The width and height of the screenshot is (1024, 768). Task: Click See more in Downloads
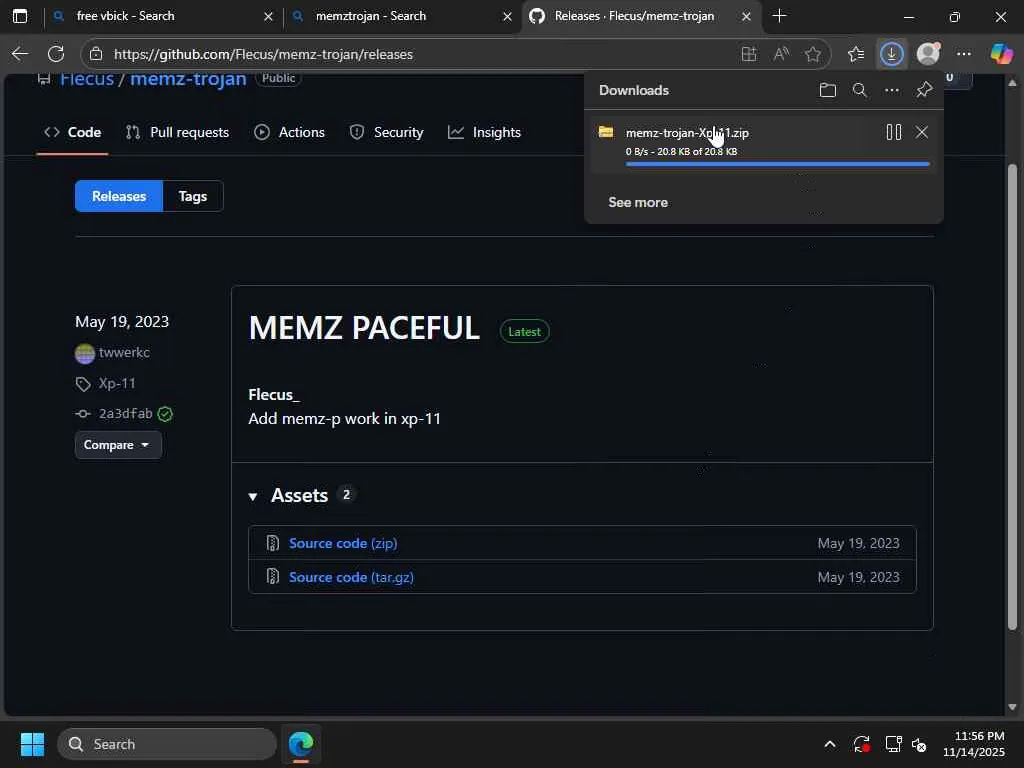click(x=638, y=202)
